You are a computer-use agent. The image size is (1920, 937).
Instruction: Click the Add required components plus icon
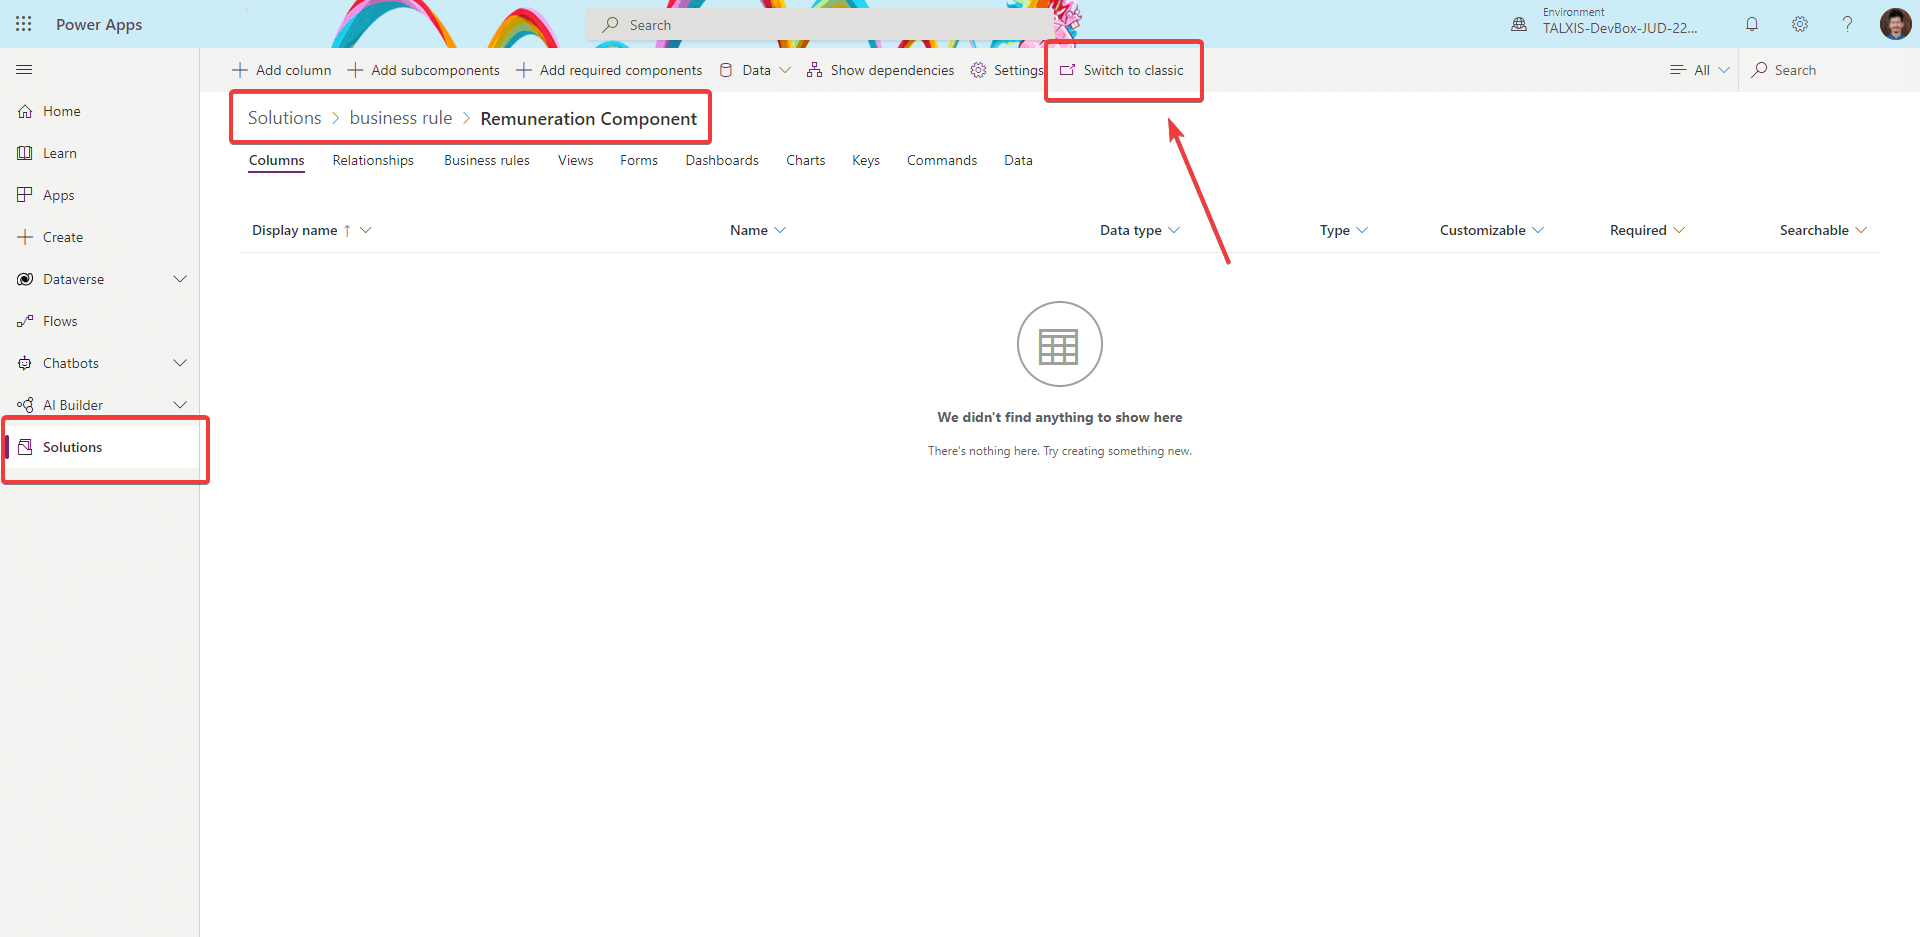[524, 70]
